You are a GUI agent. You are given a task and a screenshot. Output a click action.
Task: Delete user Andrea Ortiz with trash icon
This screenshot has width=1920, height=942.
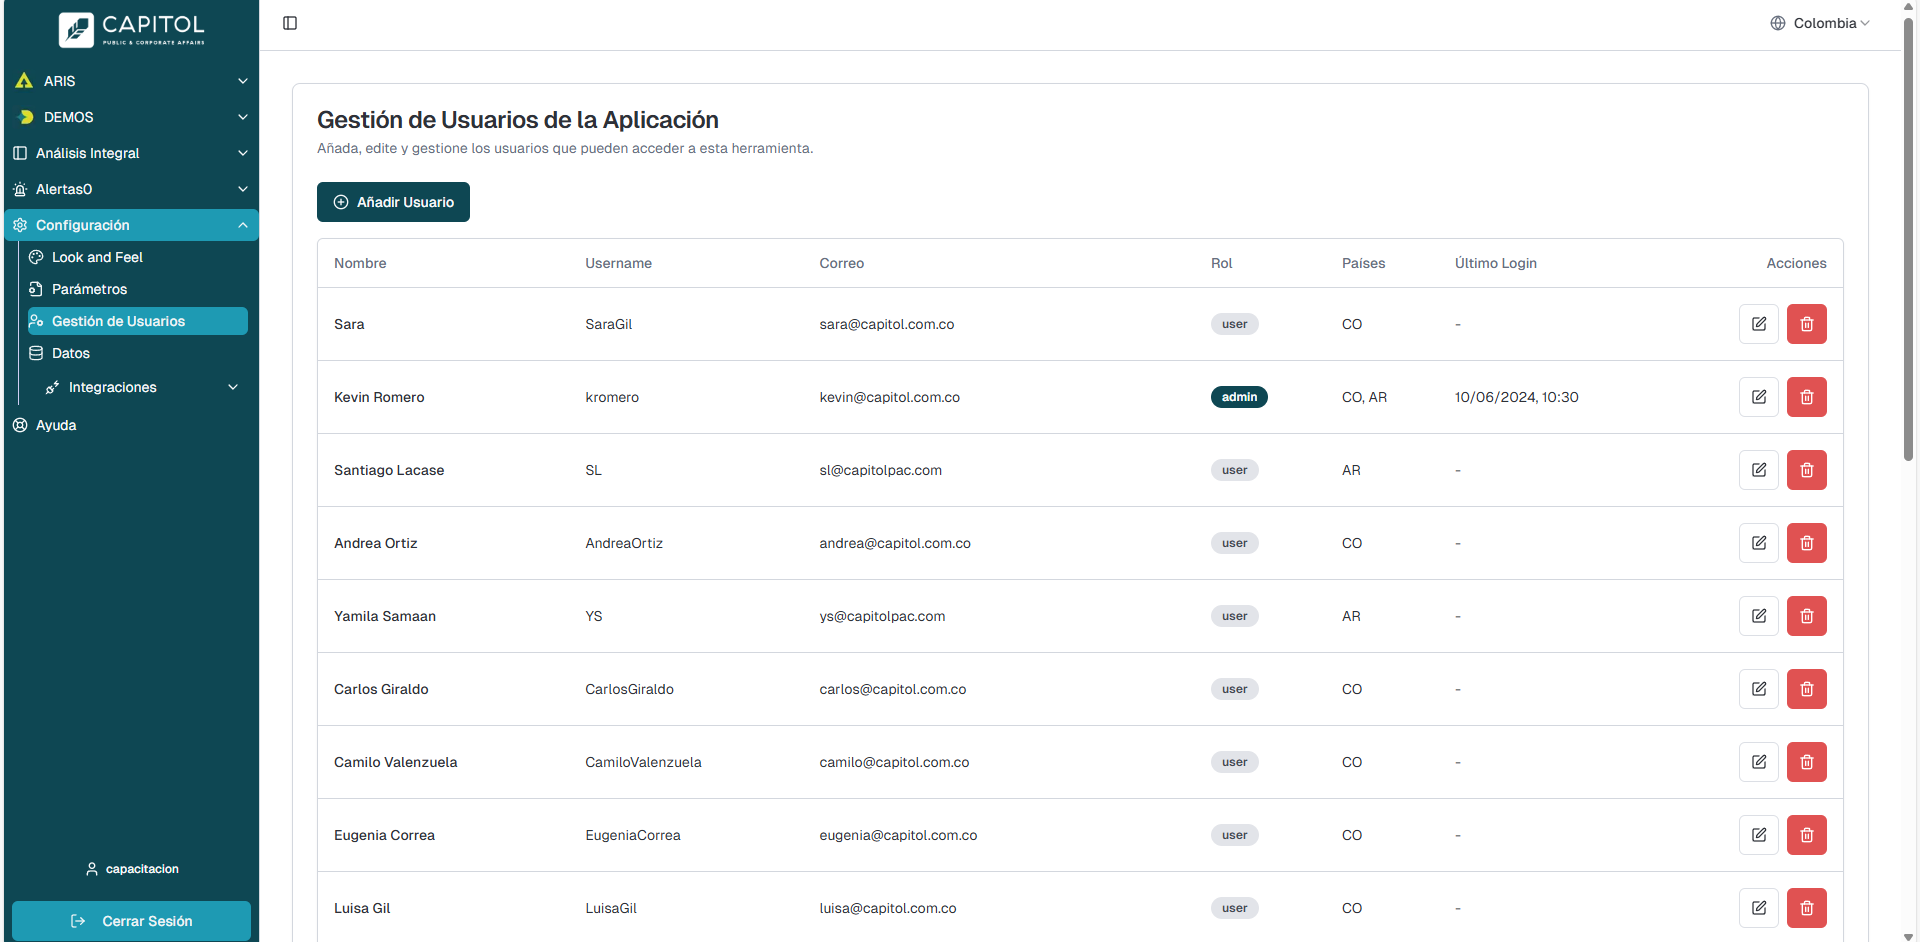[x=1806, y=543]
